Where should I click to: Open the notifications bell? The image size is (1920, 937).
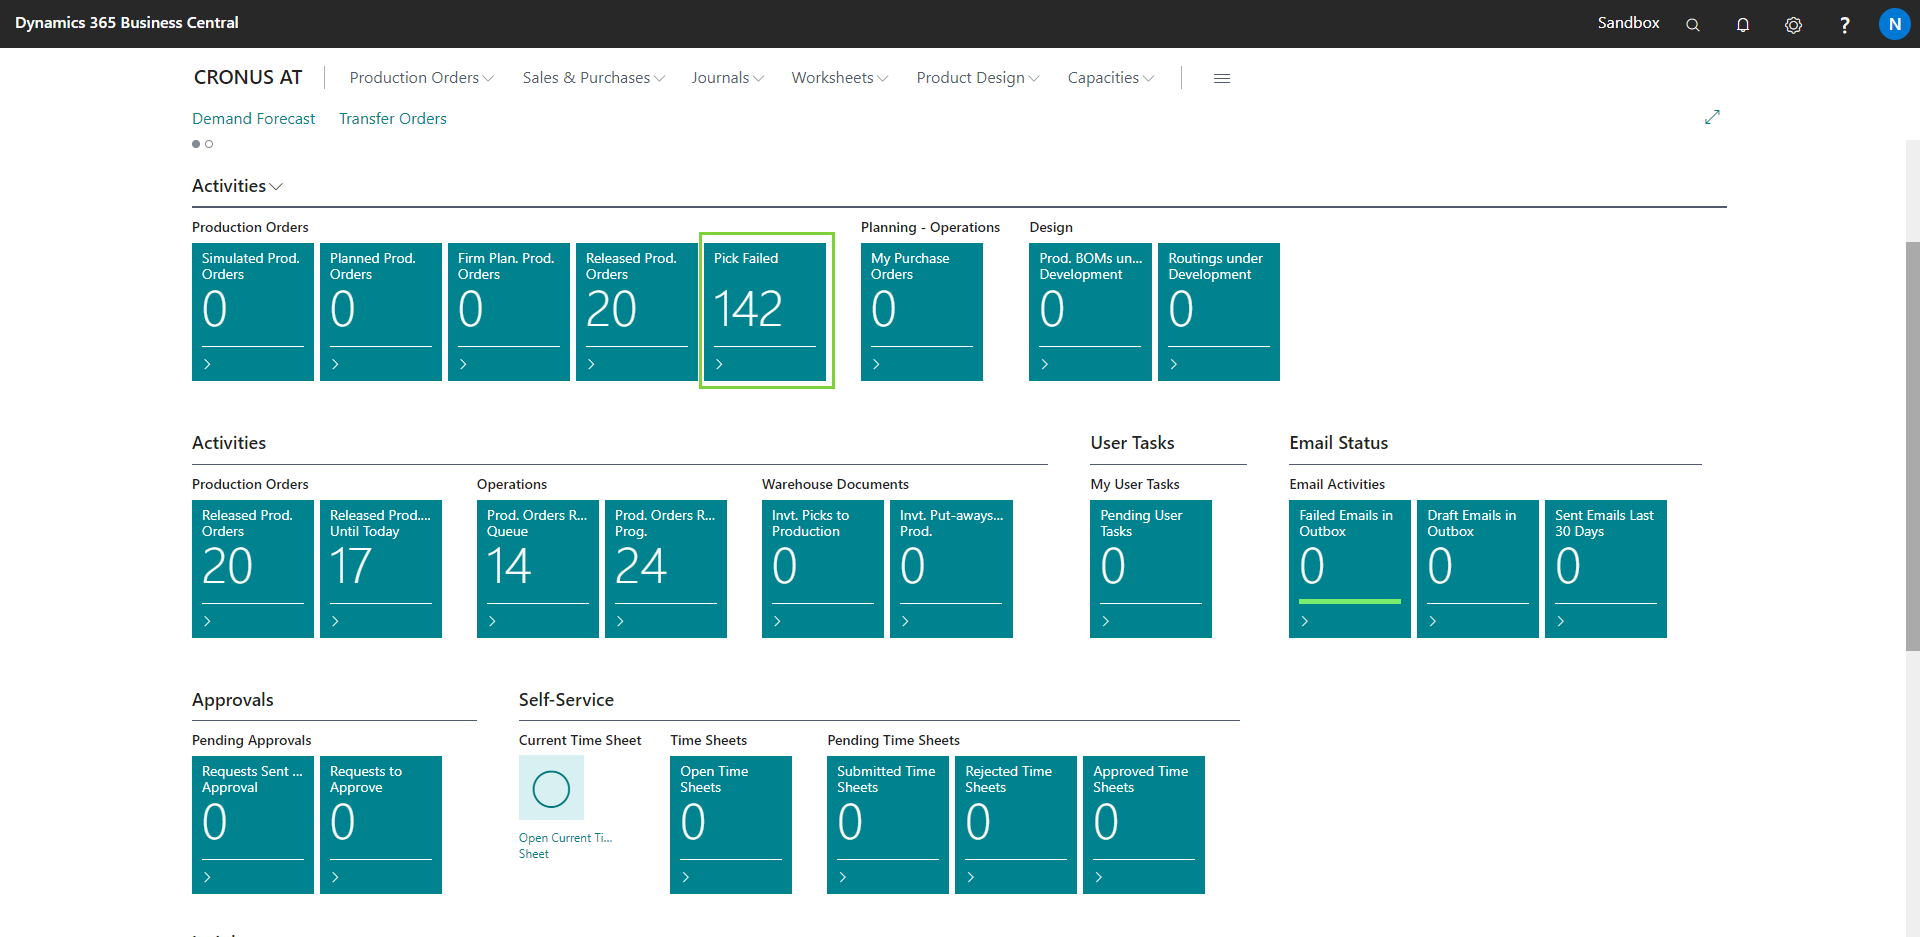coord(1743,25)
